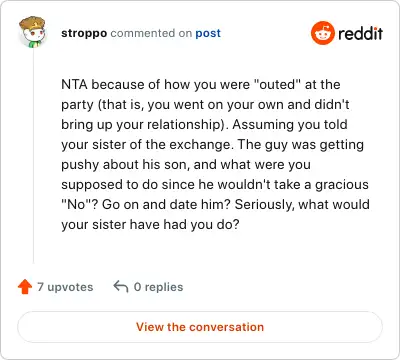Collapse the comment using the vertical thread line

coord(33,157)
